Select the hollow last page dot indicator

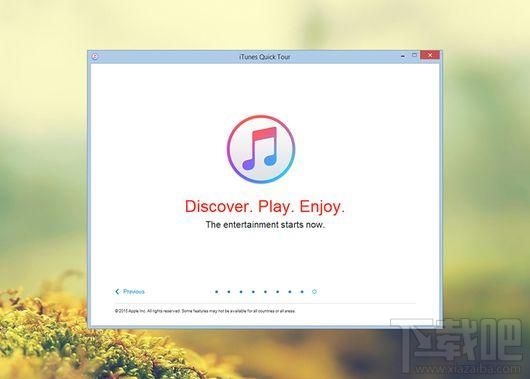pyautogui.click(x=314, y=291)
